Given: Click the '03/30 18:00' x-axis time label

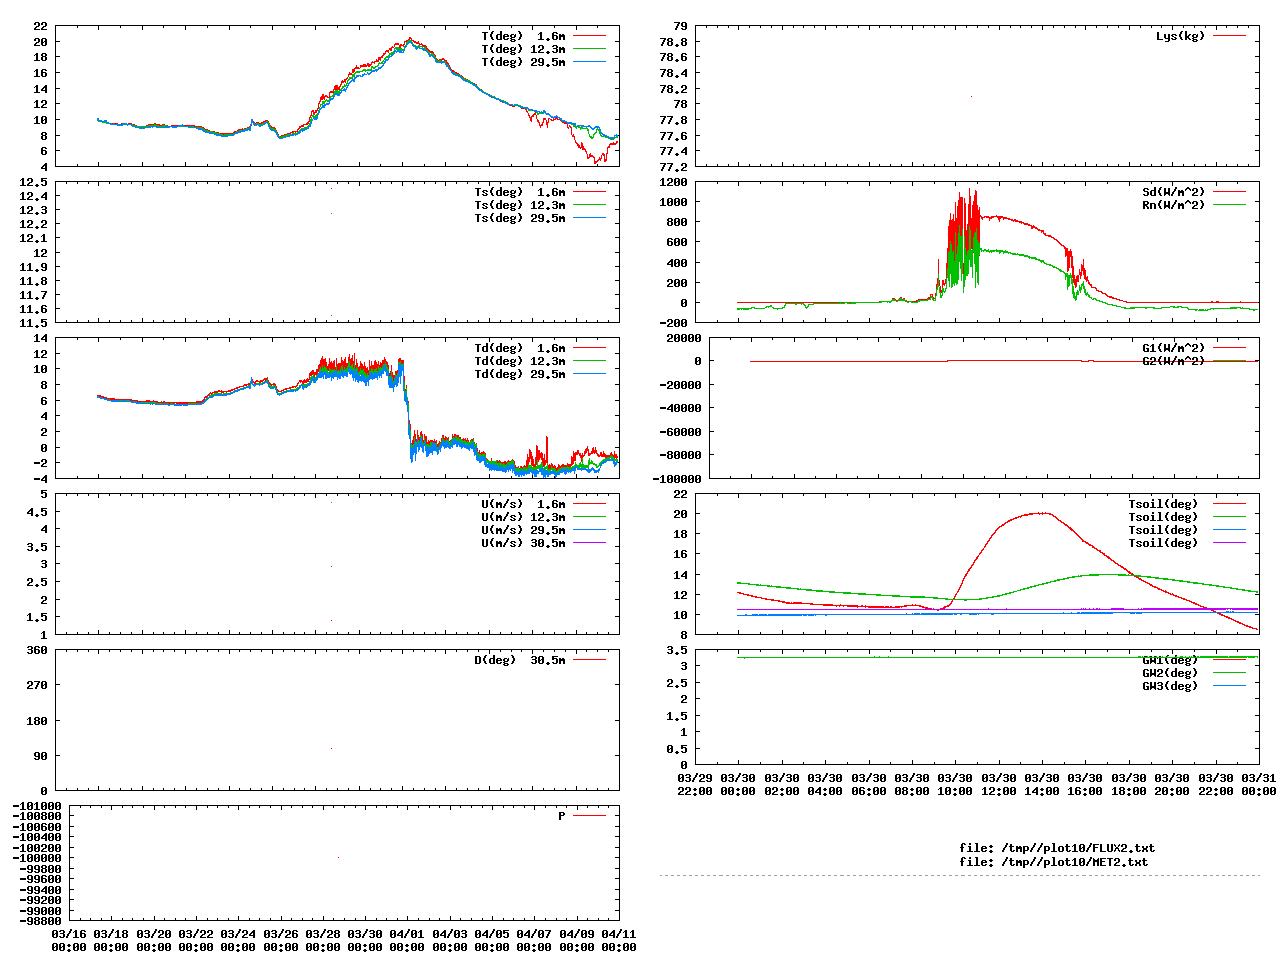Looking at the screenshot, I should pos(1129,784).
